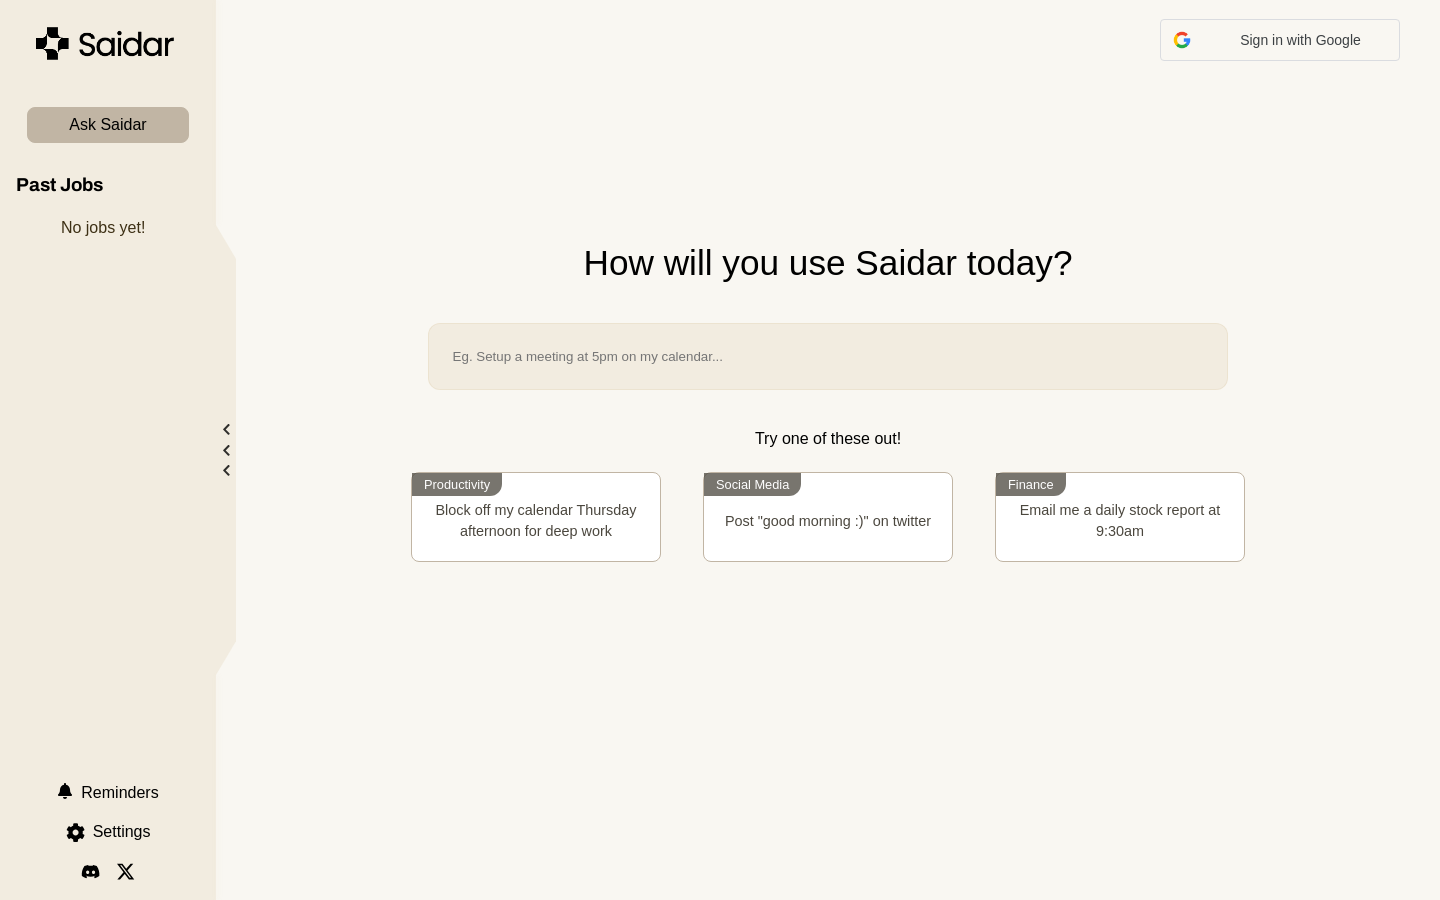The width and height of the screenshot is (1440, 900).
Task: Click the Settings gear icon
Action: [76, 832]
